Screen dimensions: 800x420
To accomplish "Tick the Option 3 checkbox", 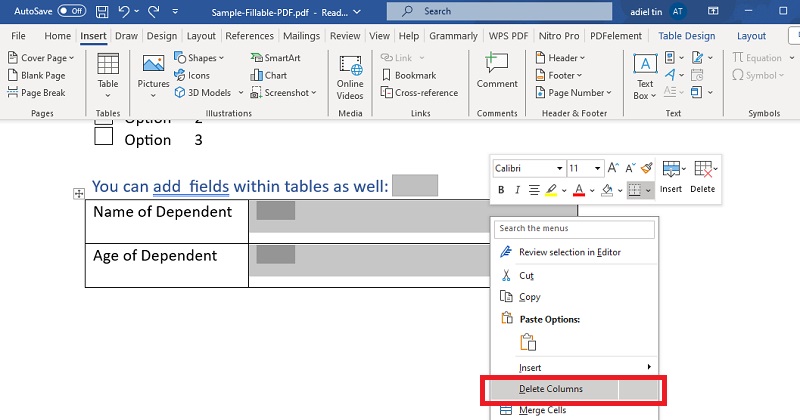I will coord(104,136).
